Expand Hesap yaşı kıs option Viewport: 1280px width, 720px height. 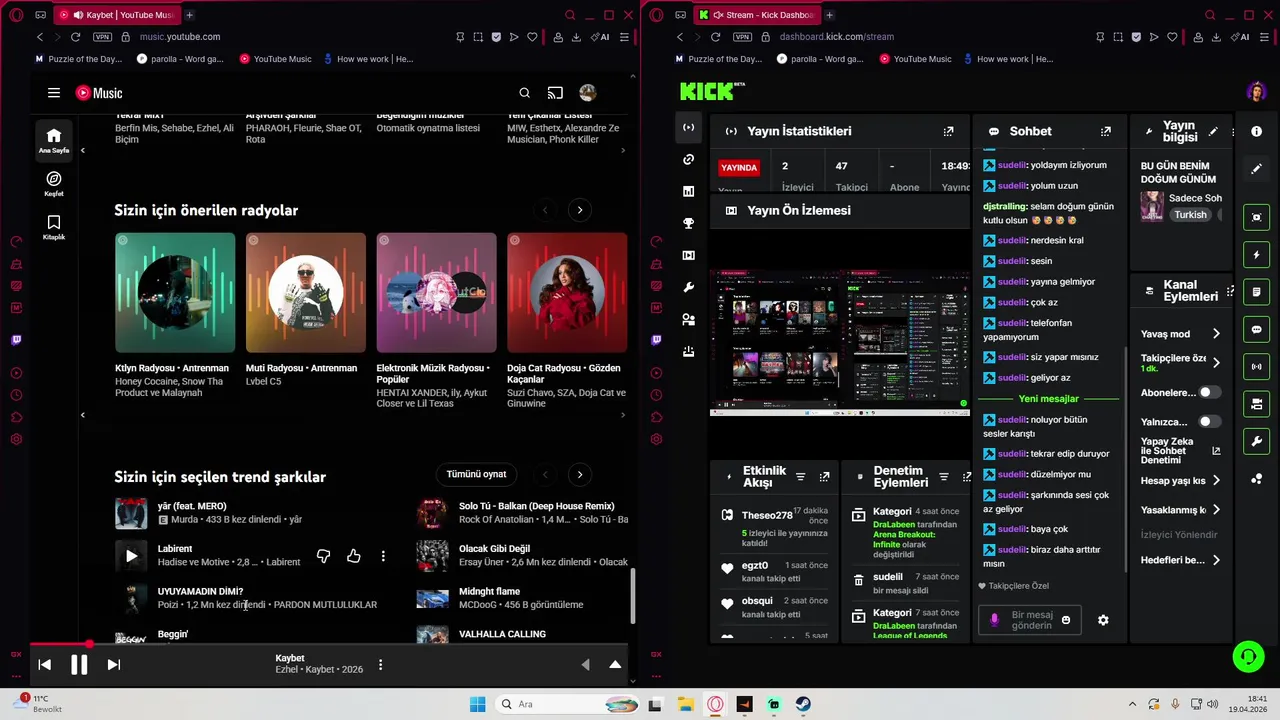(x=1216, y=481)
